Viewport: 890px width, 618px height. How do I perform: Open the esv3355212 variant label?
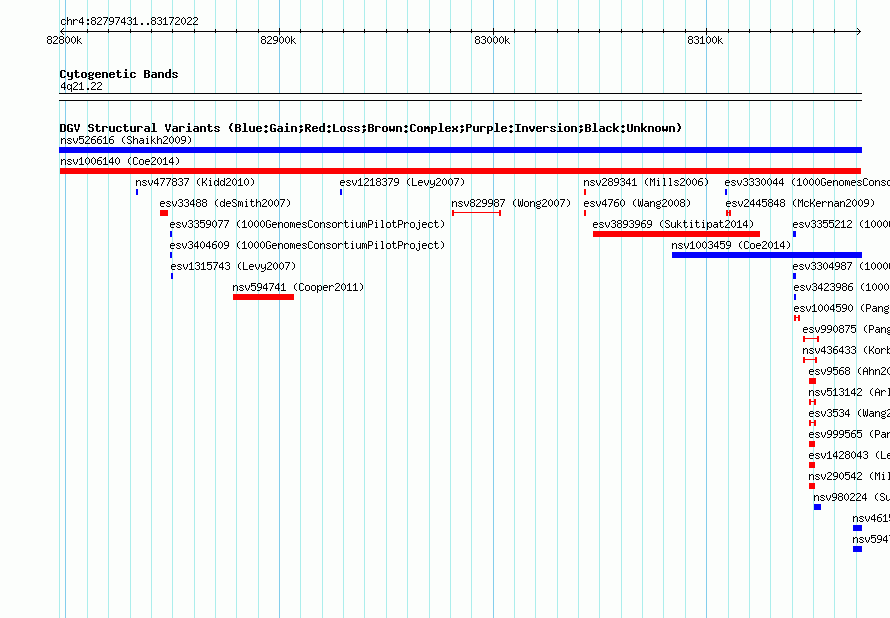click(x=841, y=224)
